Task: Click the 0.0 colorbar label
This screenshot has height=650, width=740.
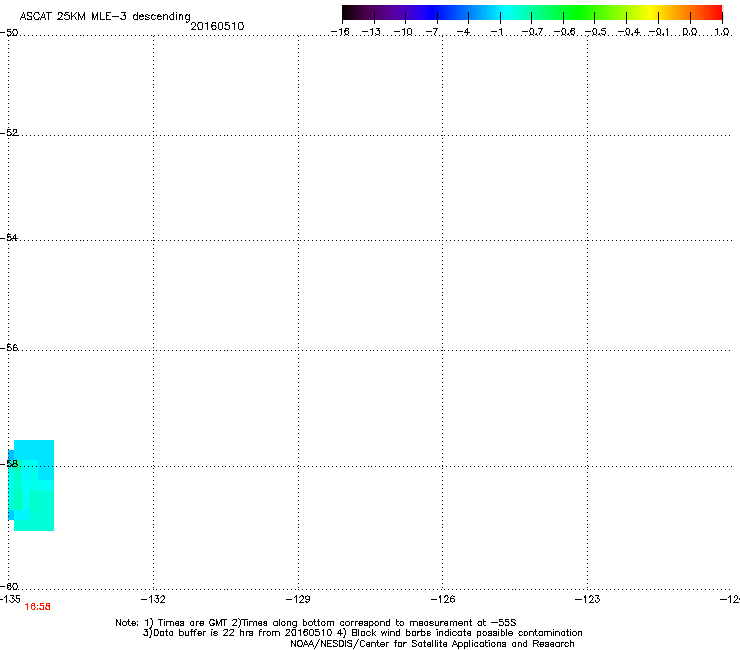Action: 690,32
